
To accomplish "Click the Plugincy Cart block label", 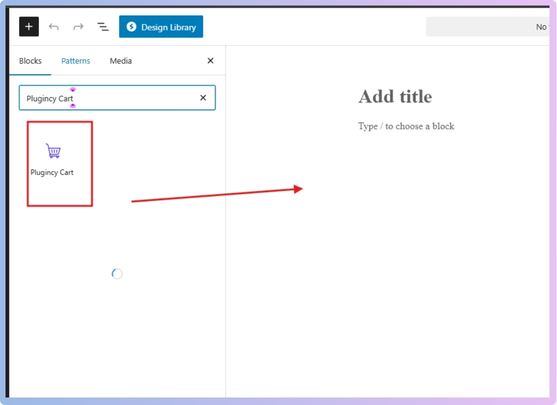I will tap(52, 172).
